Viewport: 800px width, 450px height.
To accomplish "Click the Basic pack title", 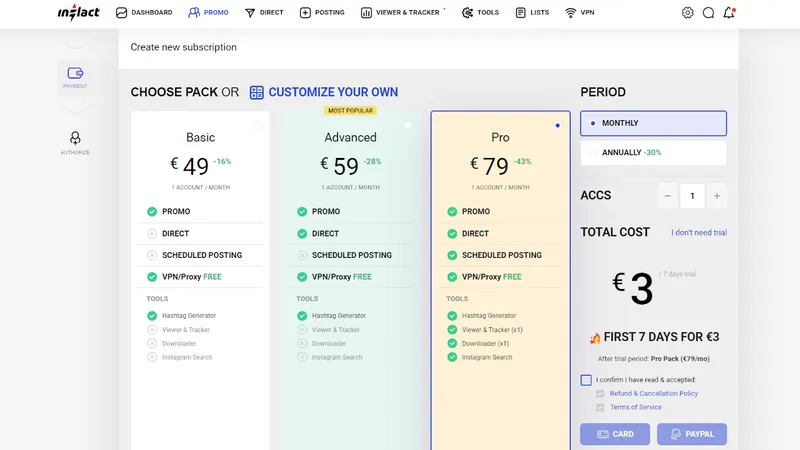I will tap(201, 137).
